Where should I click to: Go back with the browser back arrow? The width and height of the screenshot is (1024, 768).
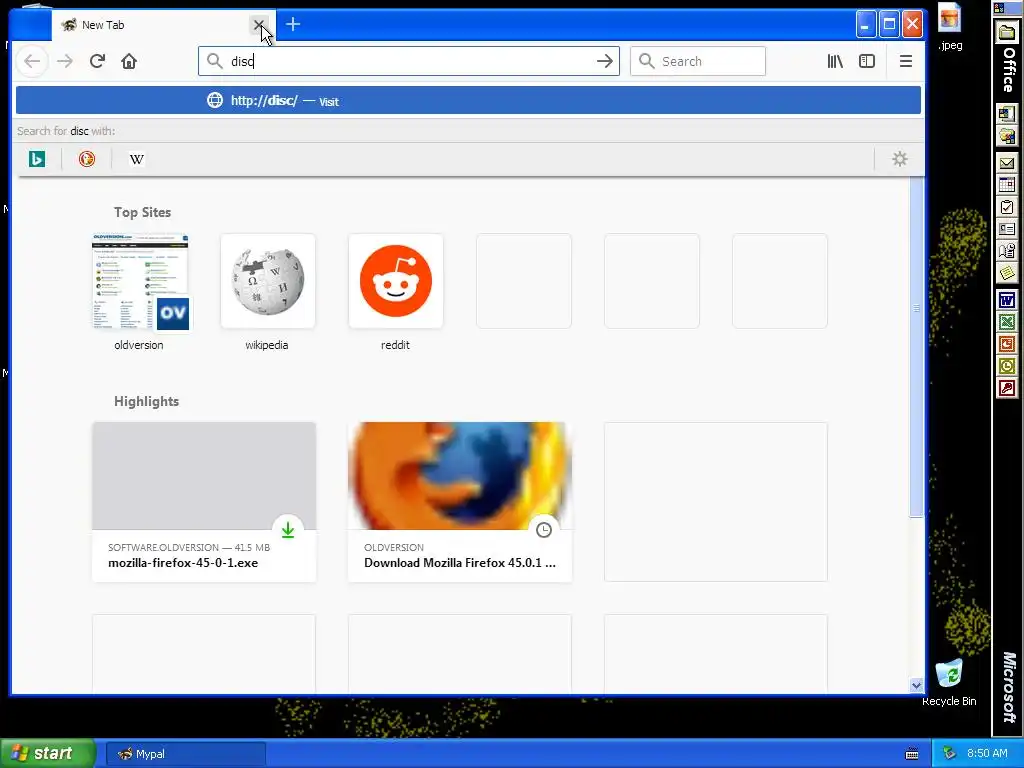coord(32,61)
